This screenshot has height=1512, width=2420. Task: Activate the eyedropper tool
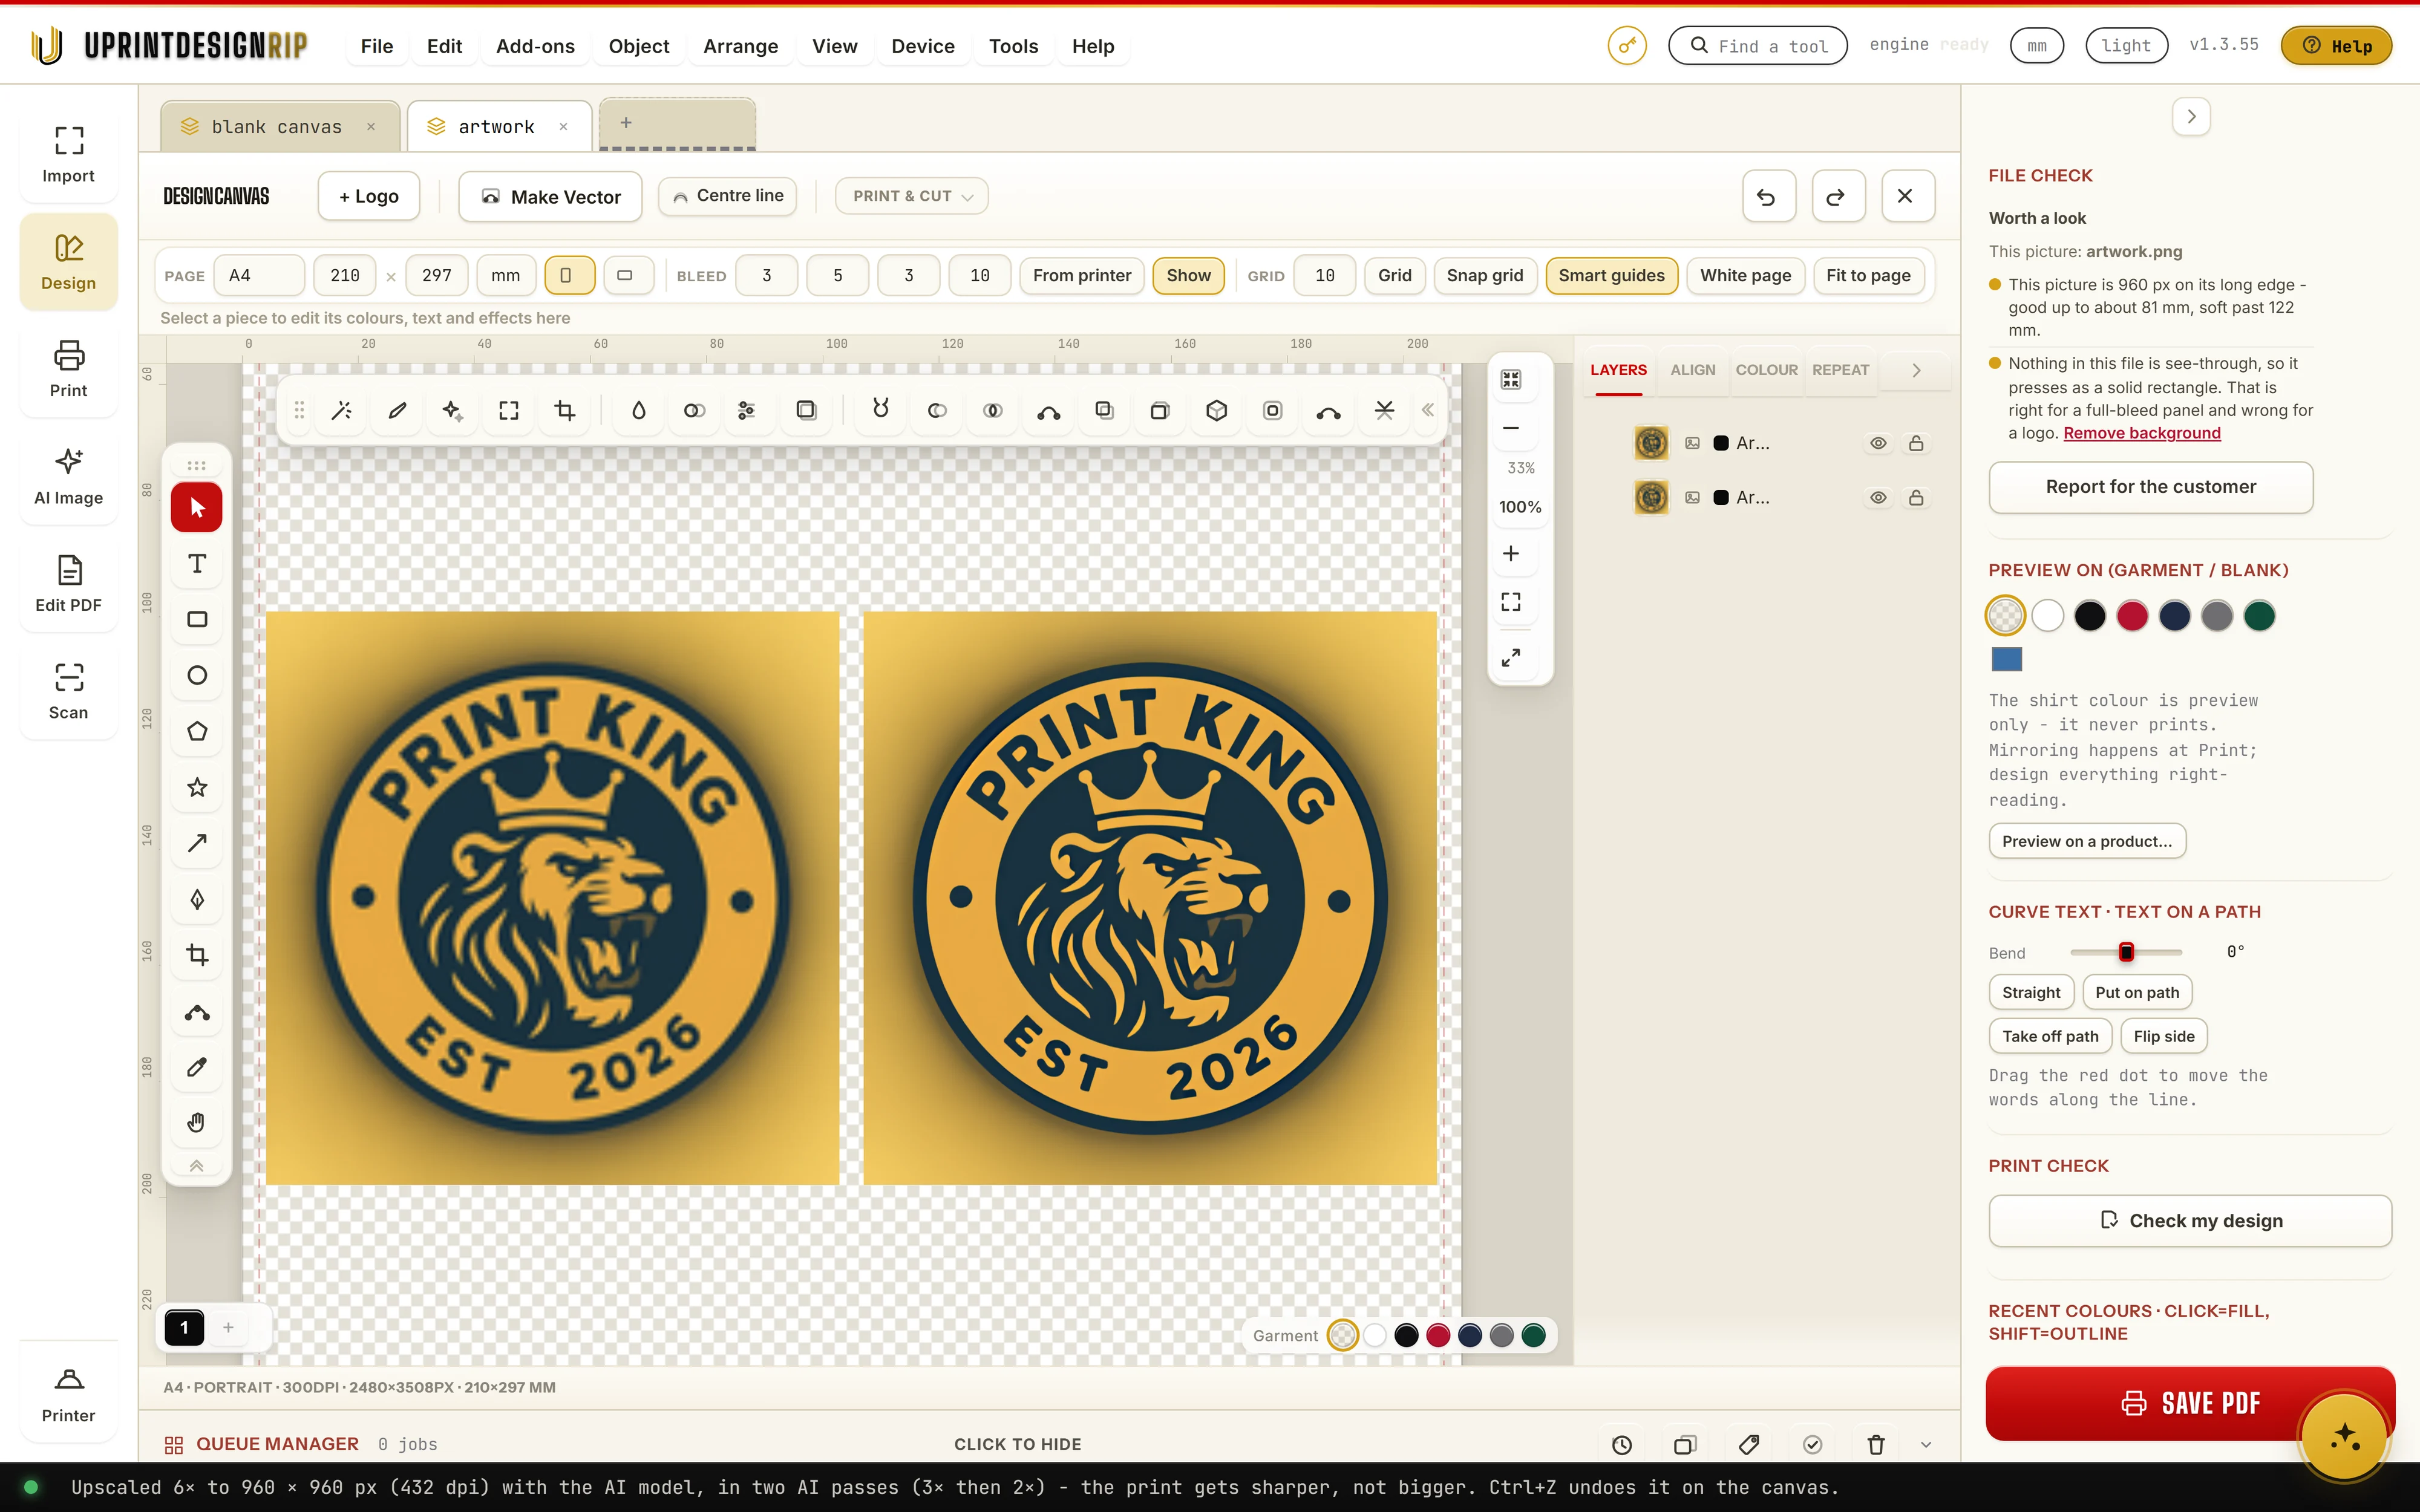[197, 1067]
